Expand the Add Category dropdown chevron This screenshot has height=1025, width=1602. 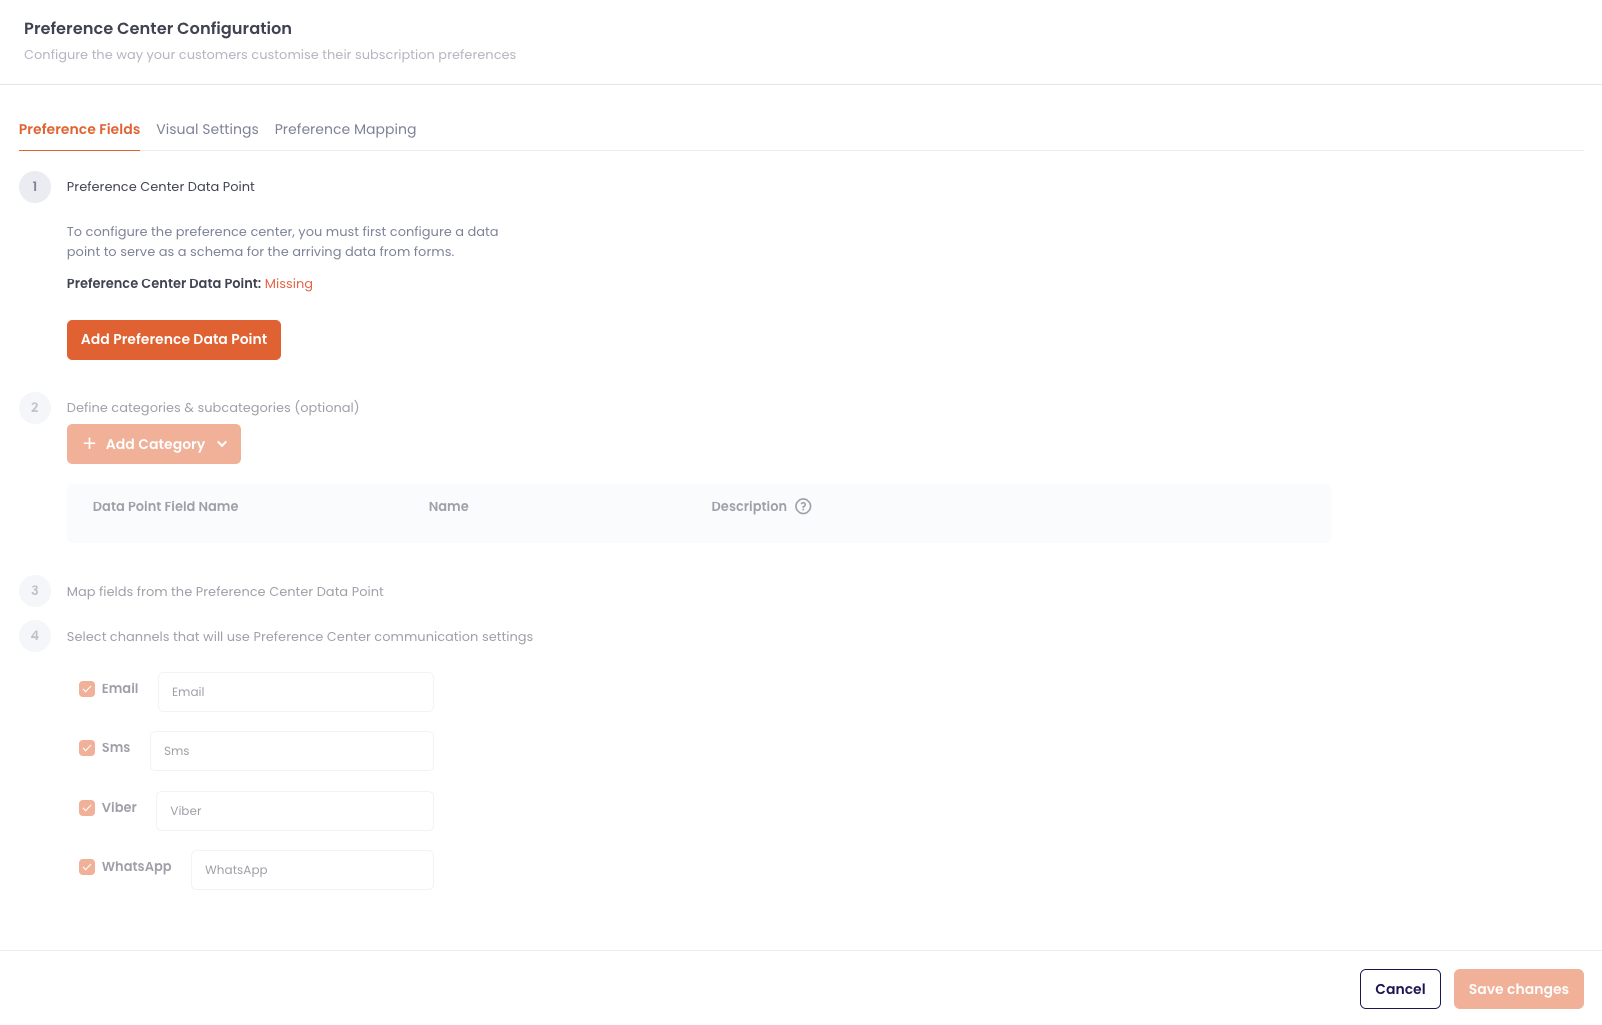click(x=222, y=444)
